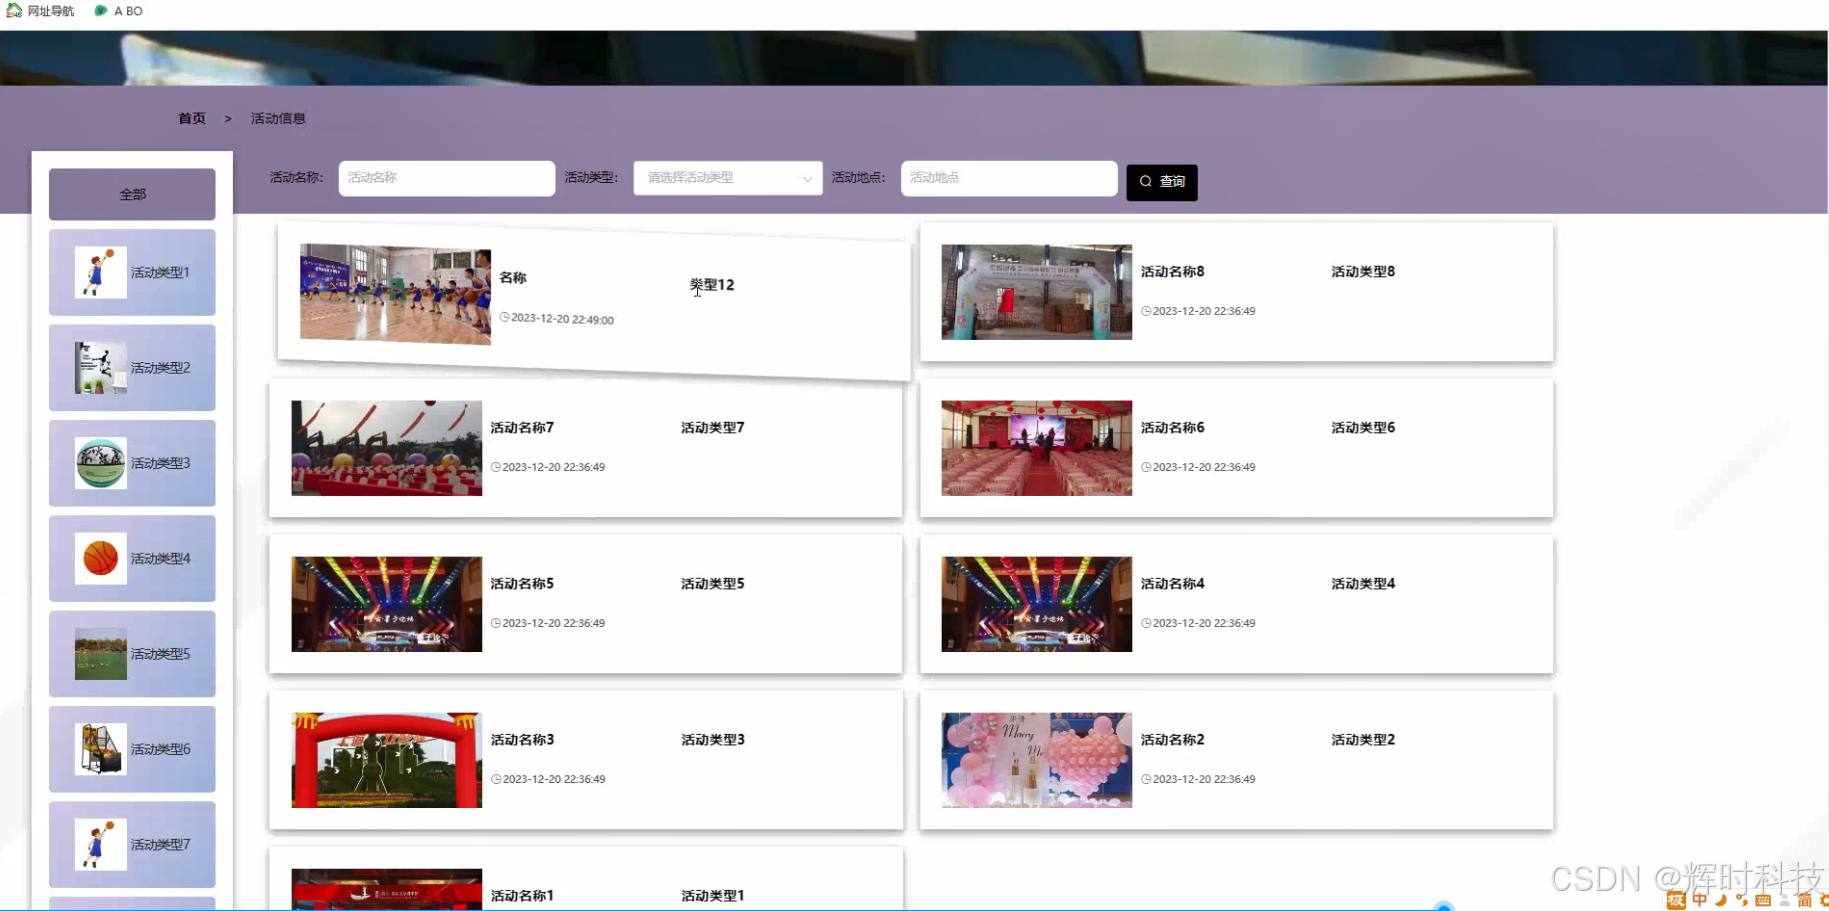Click the 活动类型5 field image icon
The height and width of the screenshot is (911, 1829).
coord(100,654)
